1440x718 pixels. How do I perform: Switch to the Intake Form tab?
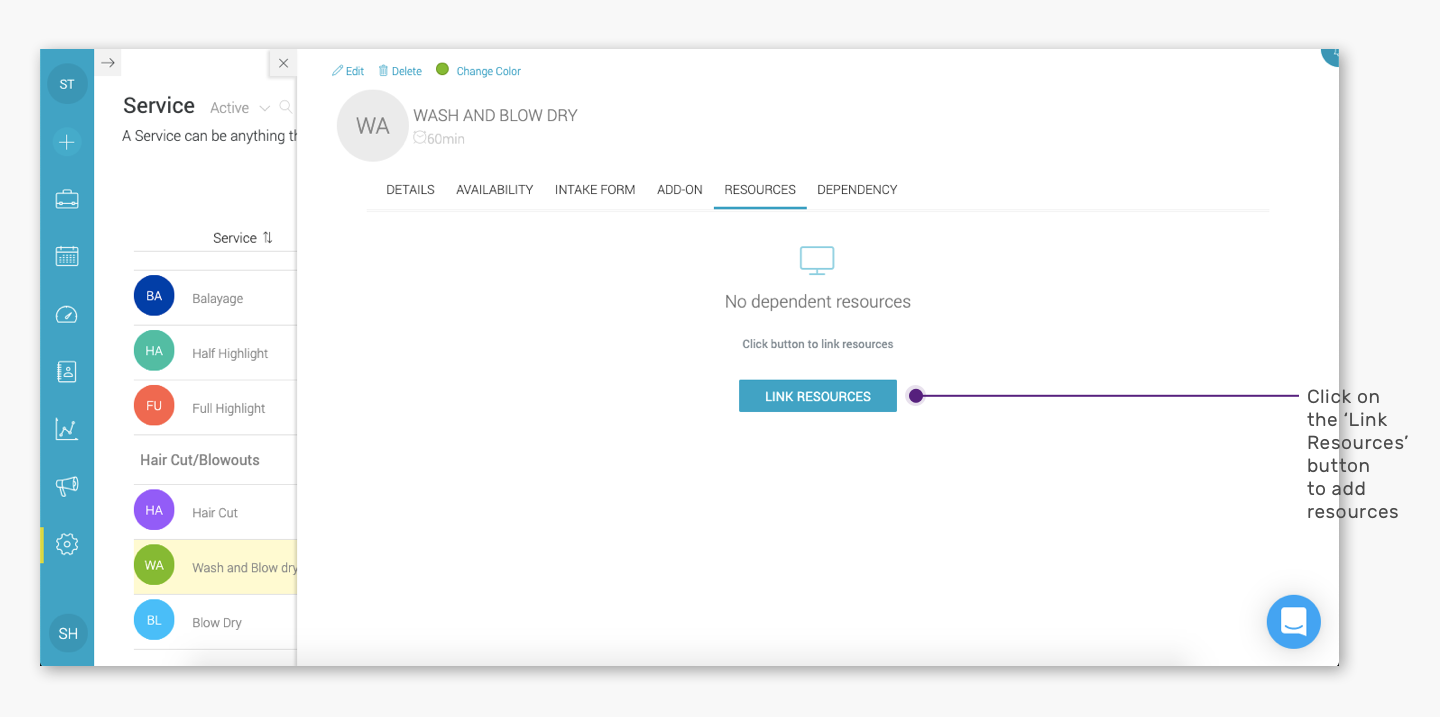(x=595, y=190)
